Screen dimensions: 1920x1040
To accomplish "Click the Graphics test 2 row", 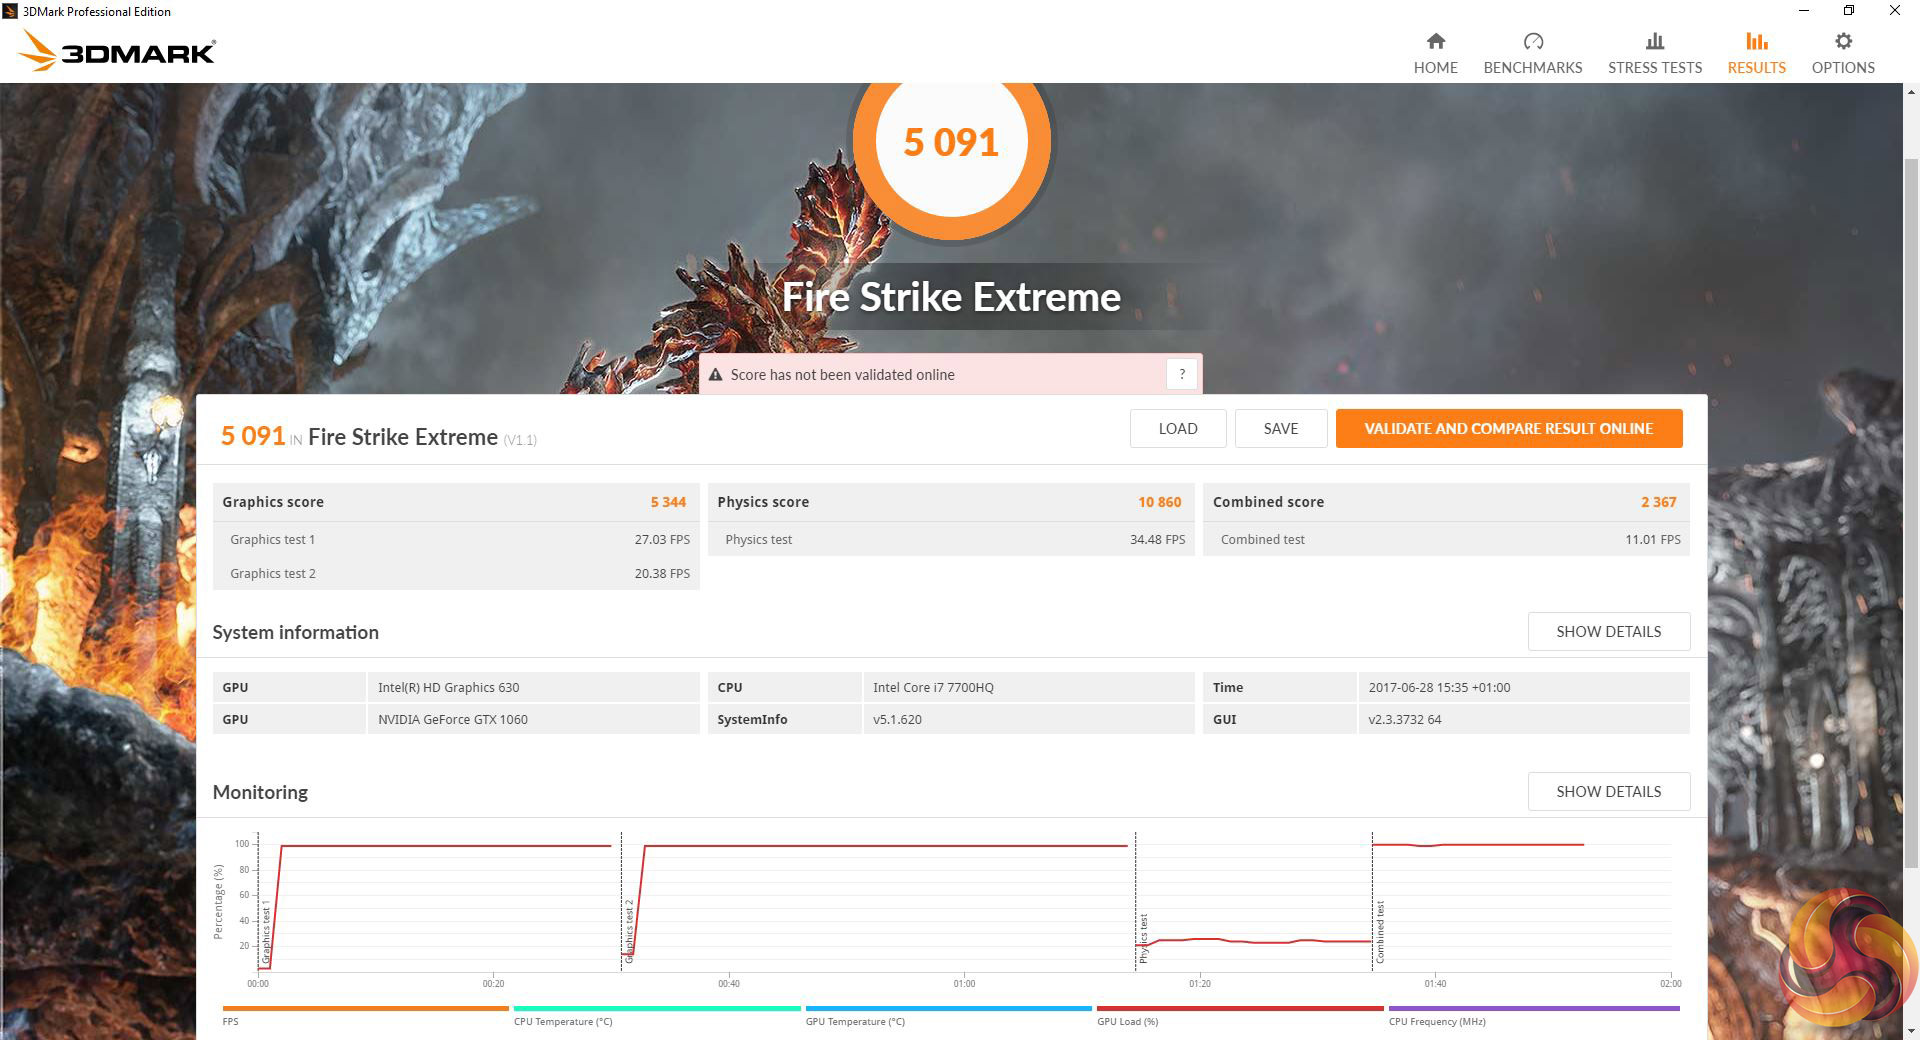I will coord(456,573).
